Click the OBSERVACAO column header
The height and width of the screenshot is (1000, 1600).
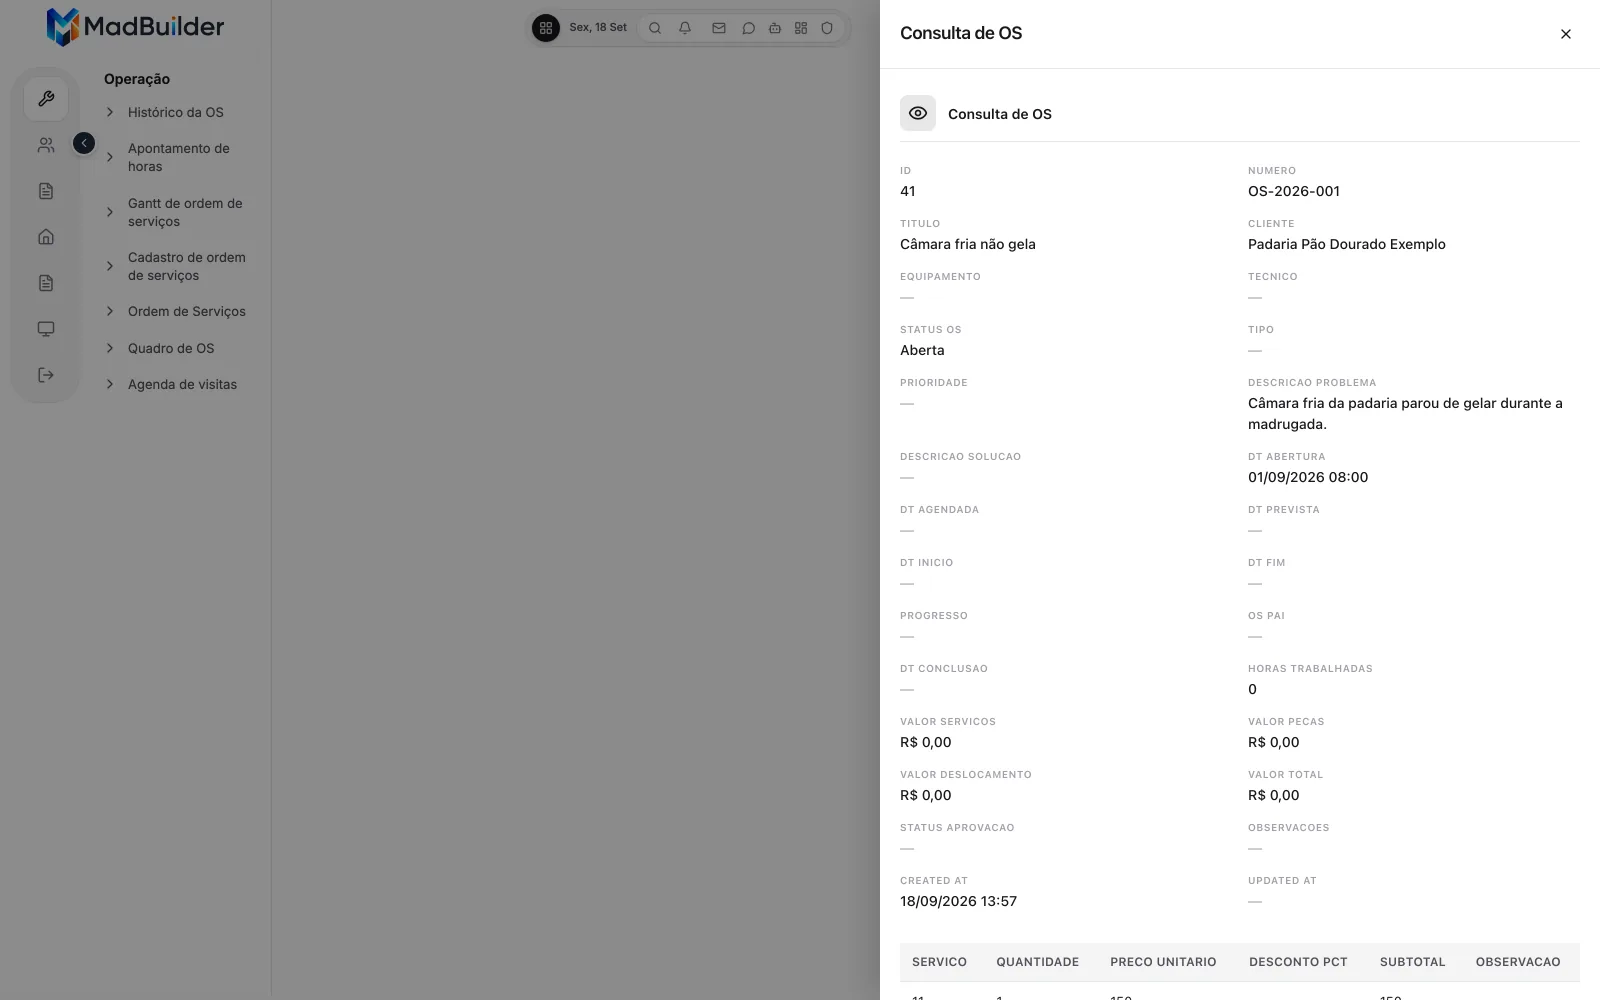coord(1518,962)
